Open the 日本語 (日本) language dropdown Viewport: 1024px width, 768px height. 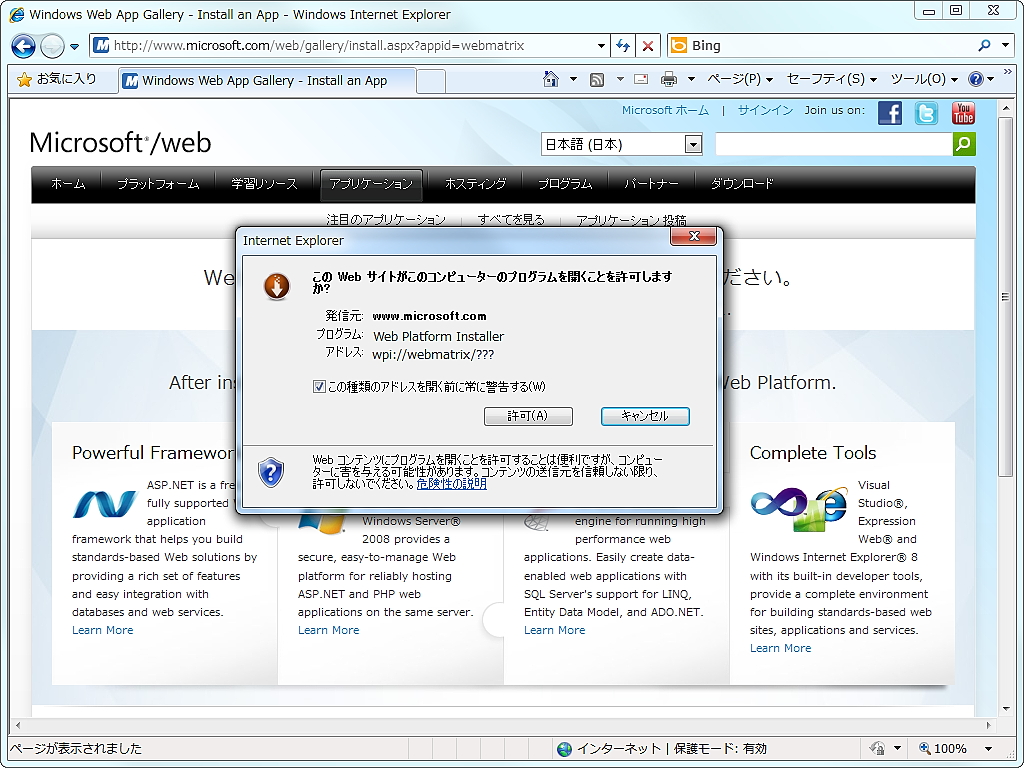coord(621,144)
